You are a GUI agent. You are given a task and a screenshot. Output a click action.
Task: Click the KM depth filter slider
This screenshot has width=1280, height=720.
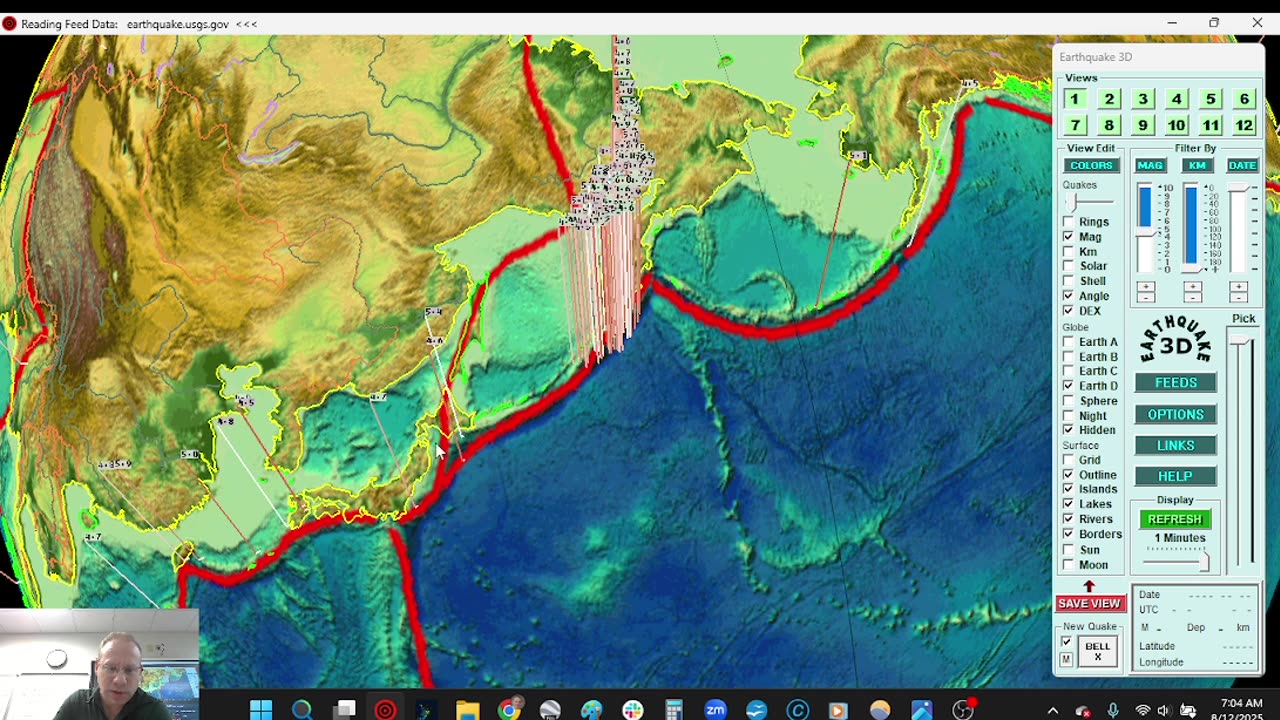[x=1191, y=228]
